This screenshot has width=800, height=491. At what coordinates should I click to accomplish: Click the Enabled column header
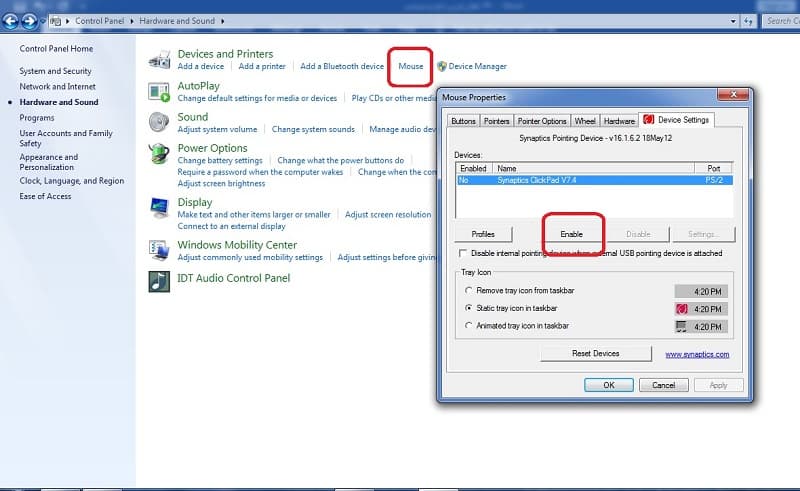coord(474,168)
